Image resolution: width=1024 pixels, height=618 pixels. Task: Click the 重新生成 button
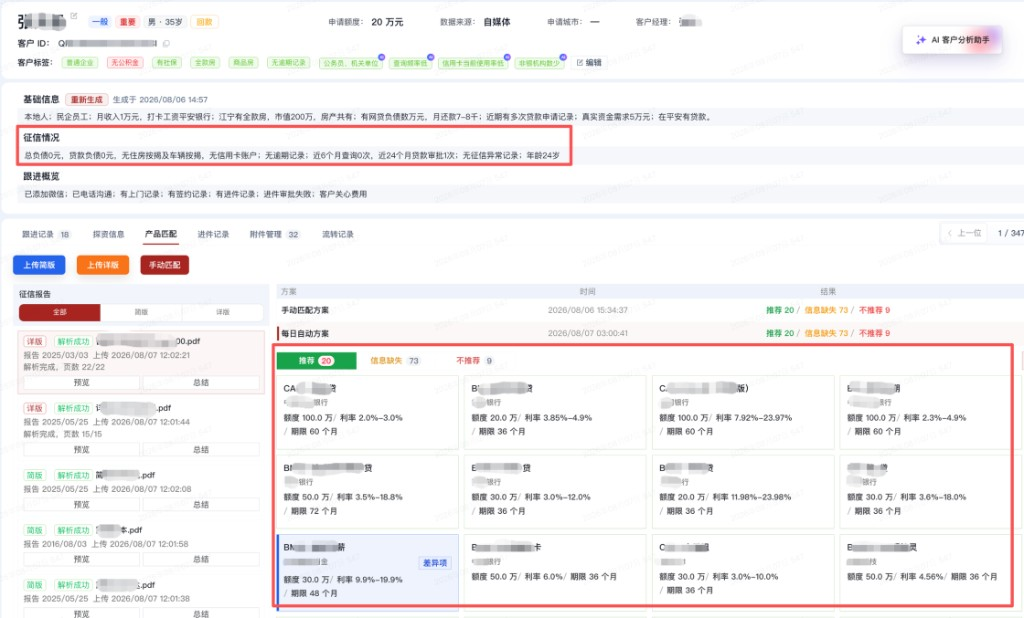(87, 99)
